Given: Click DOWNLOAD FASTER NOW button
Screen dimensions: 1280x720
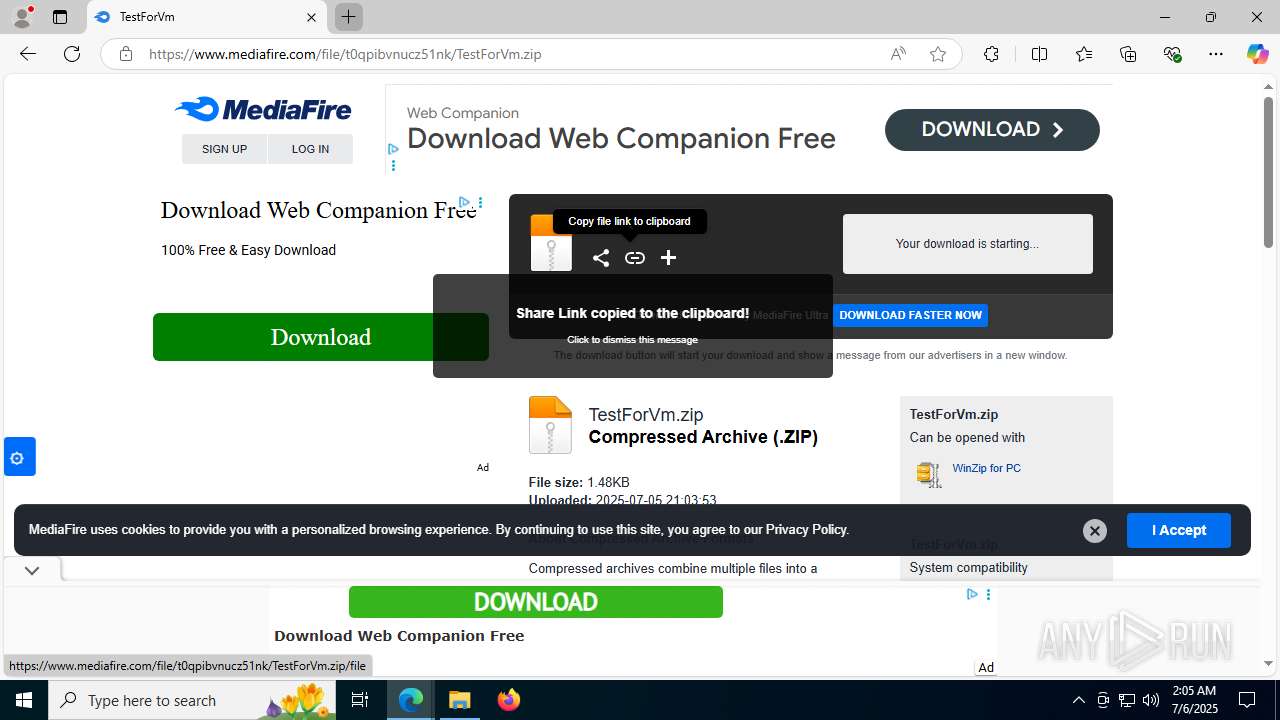Looking at the screenshot, I should 910,315.
